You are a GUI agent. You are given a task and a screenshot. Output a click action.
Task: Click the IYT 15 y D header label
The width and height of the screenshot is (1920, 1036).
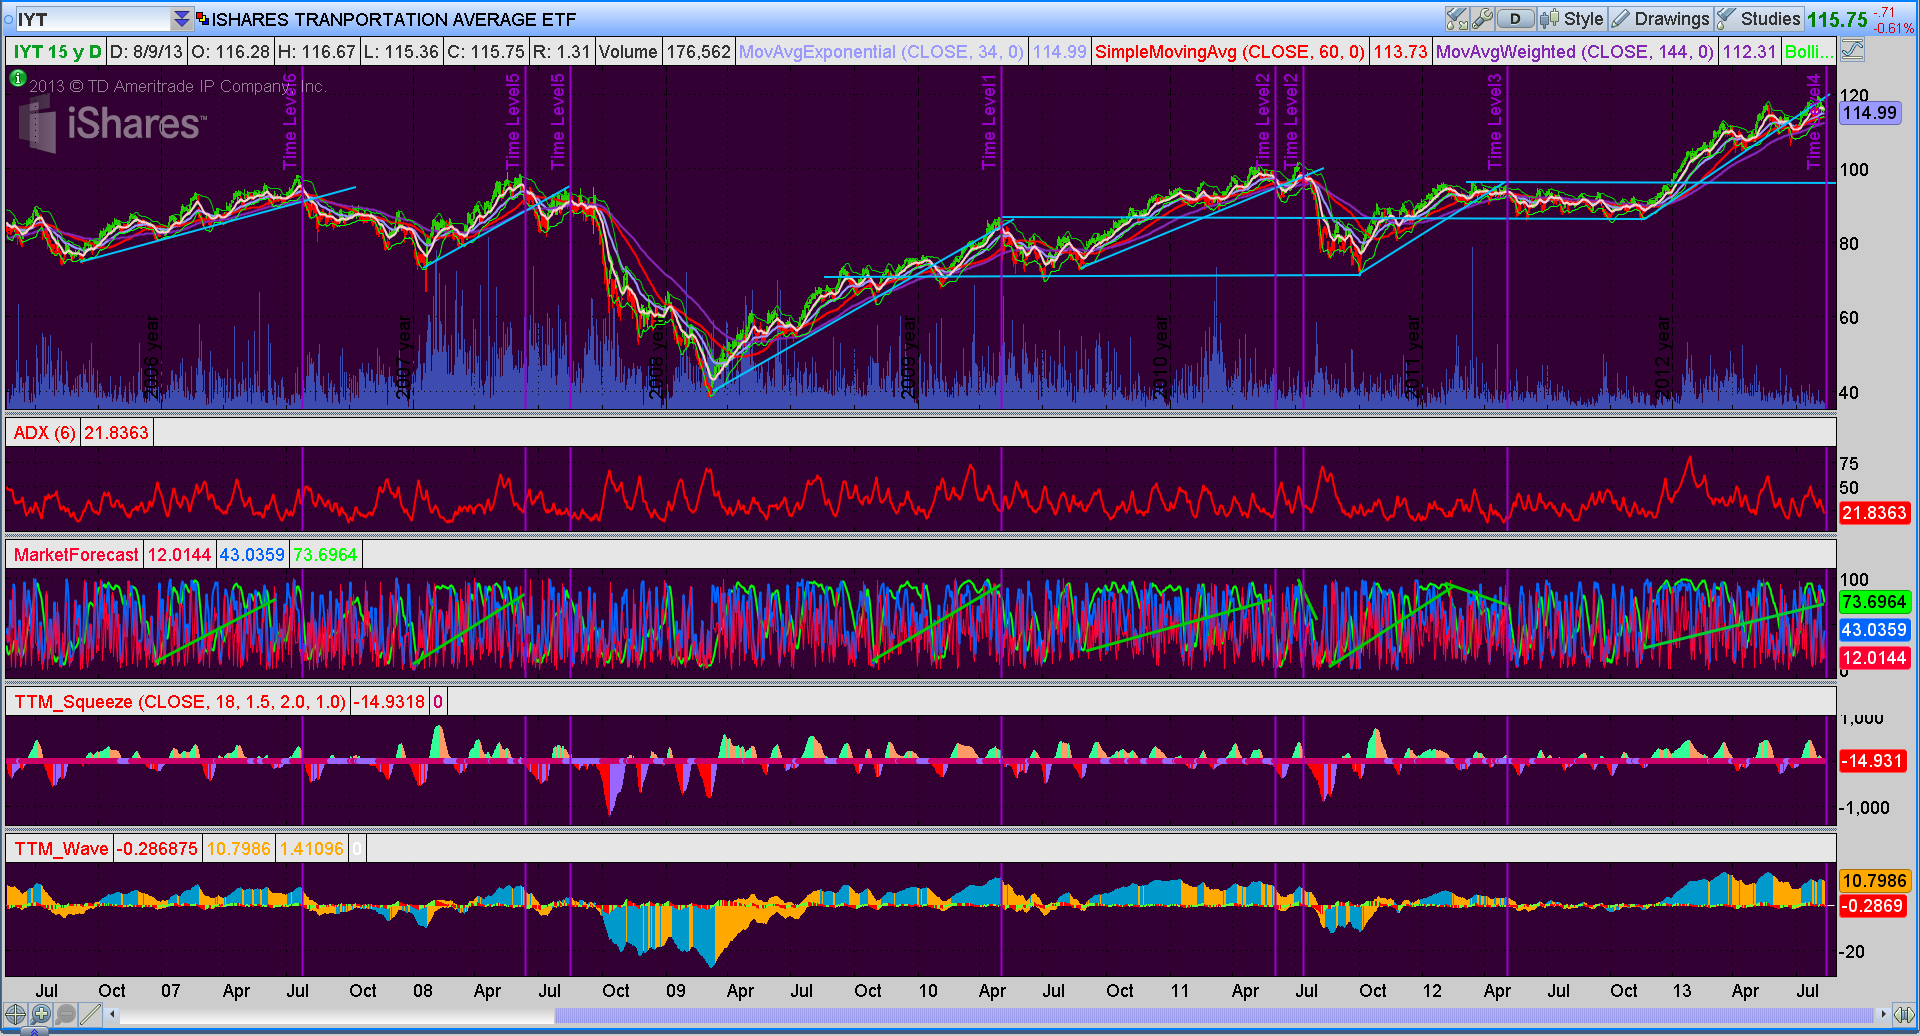point(57,52)
